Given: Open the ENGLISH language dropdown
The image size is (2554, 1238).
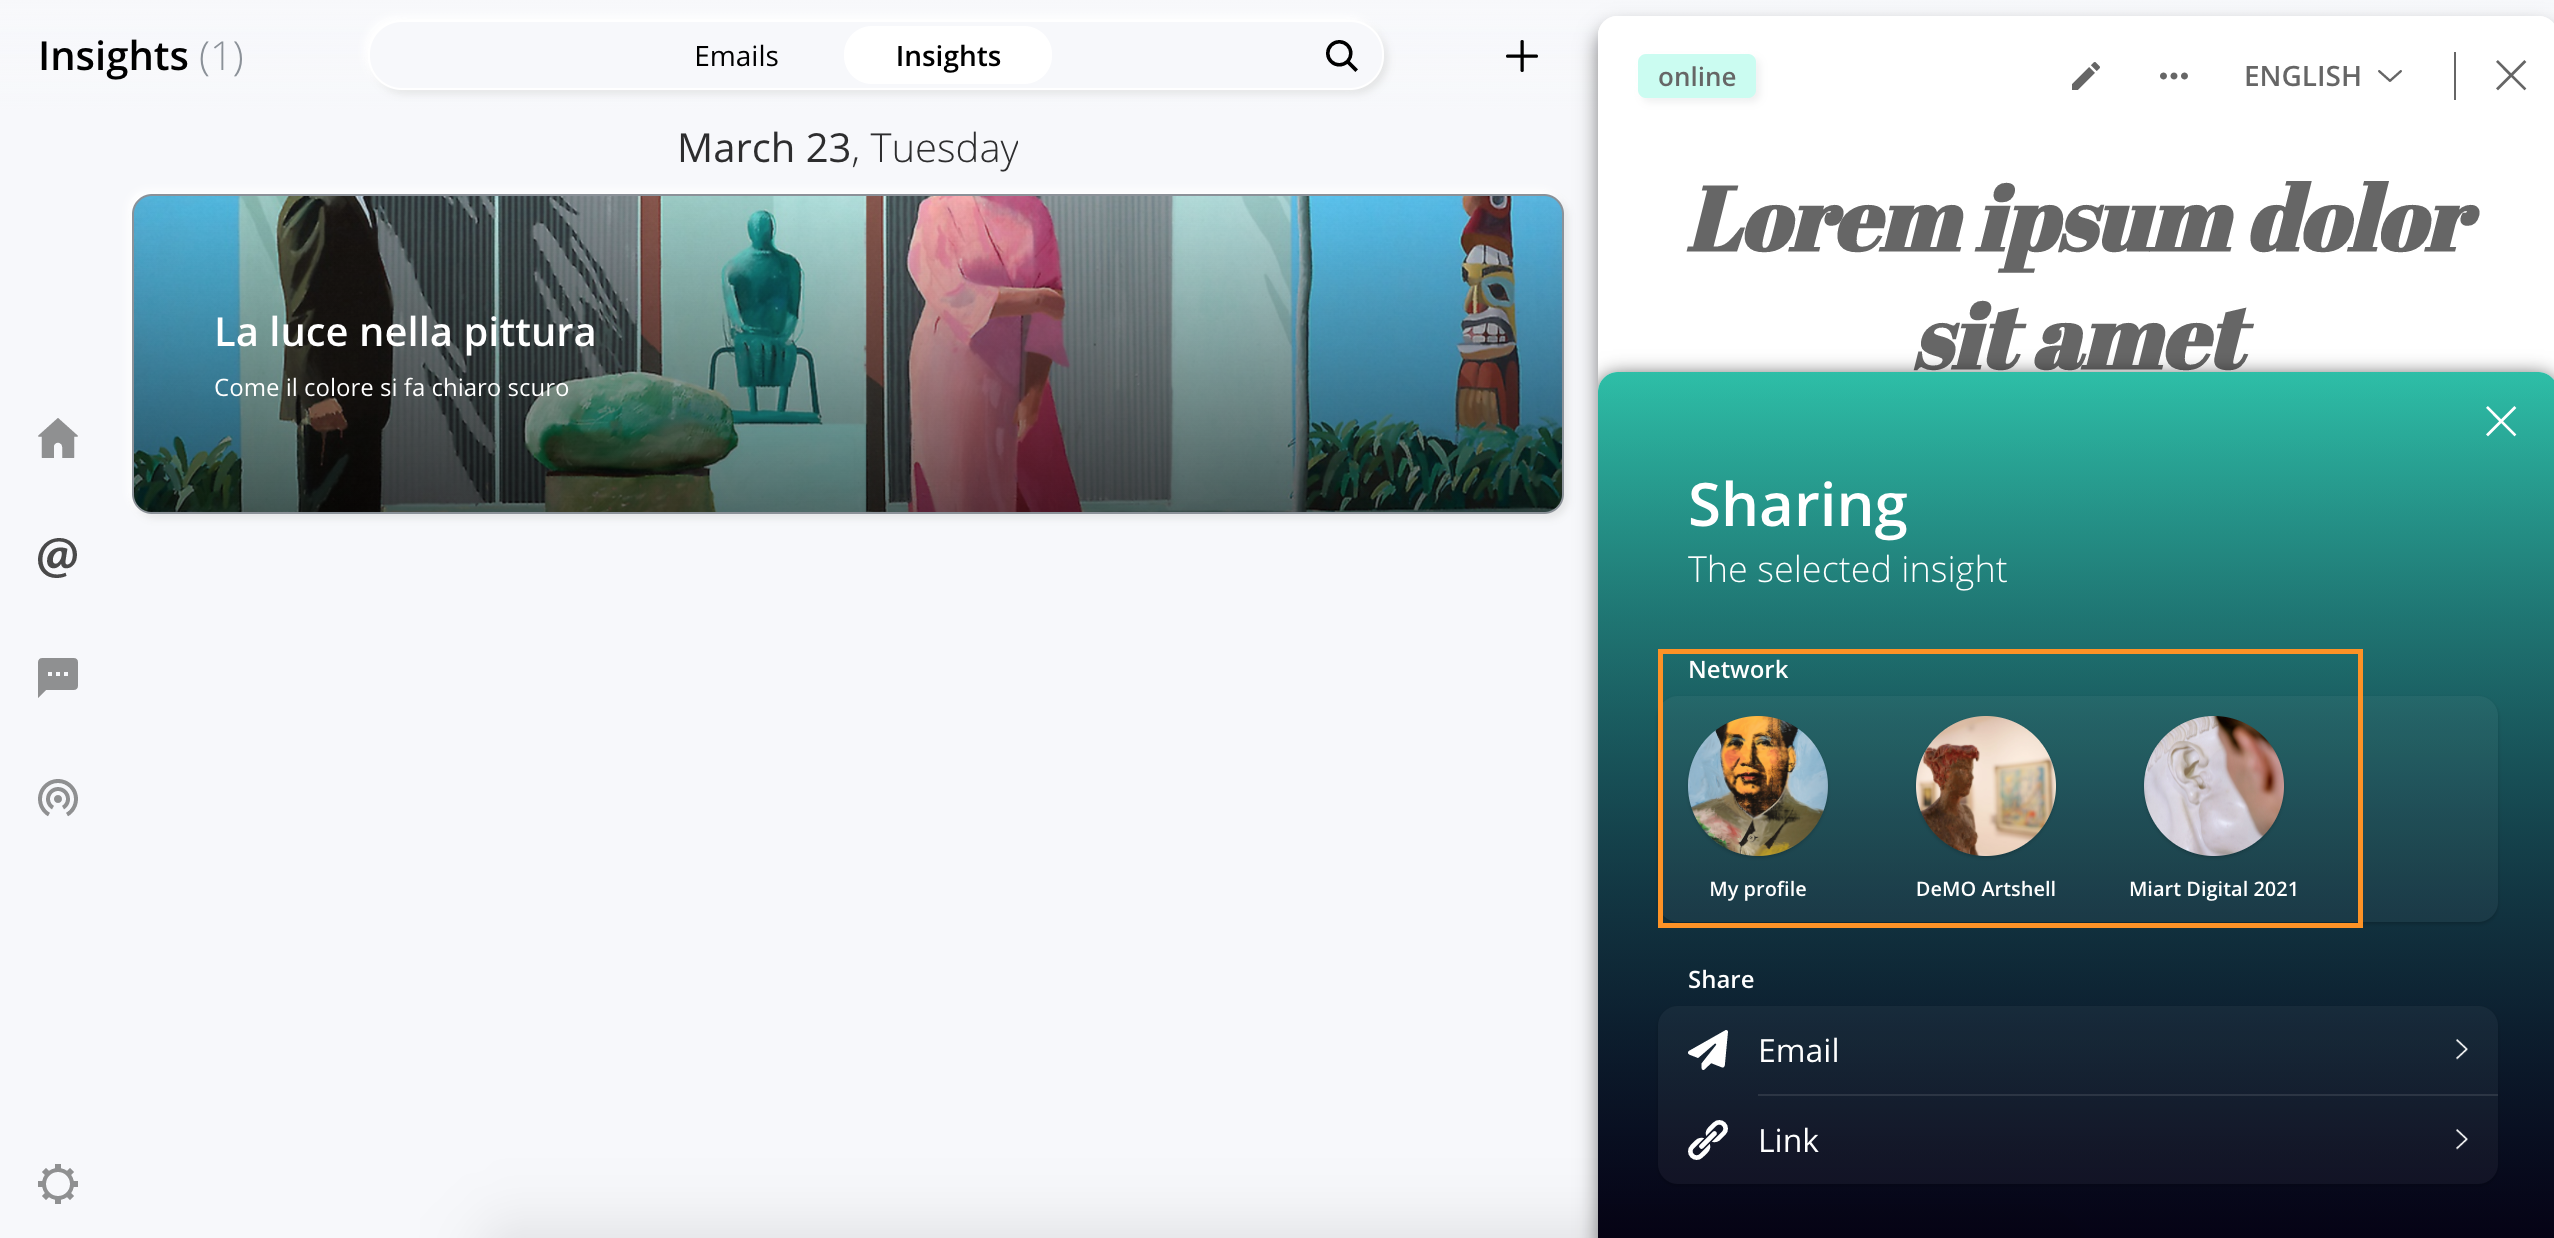Looking at the screenshot, I should coord(2322,76).
